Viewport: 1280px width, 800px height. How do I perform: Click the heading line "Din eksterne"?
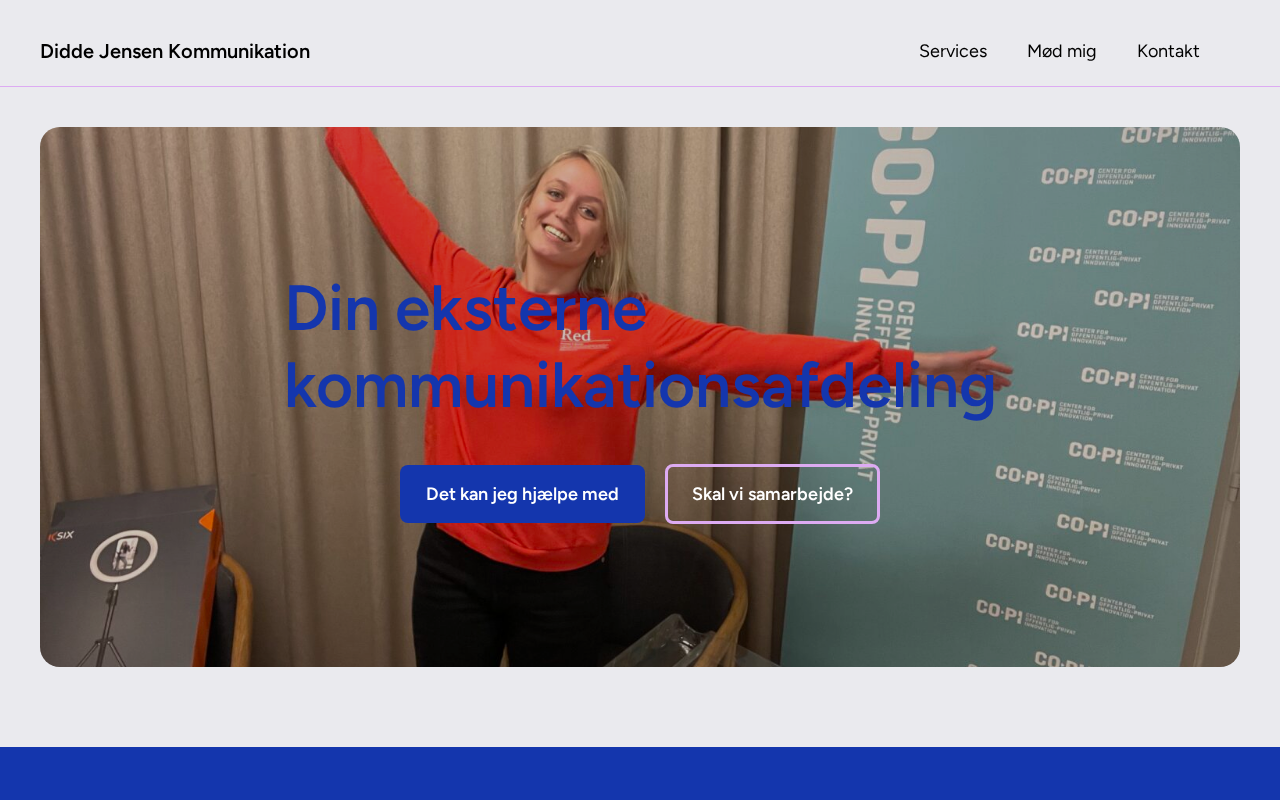tap(466, 309)
